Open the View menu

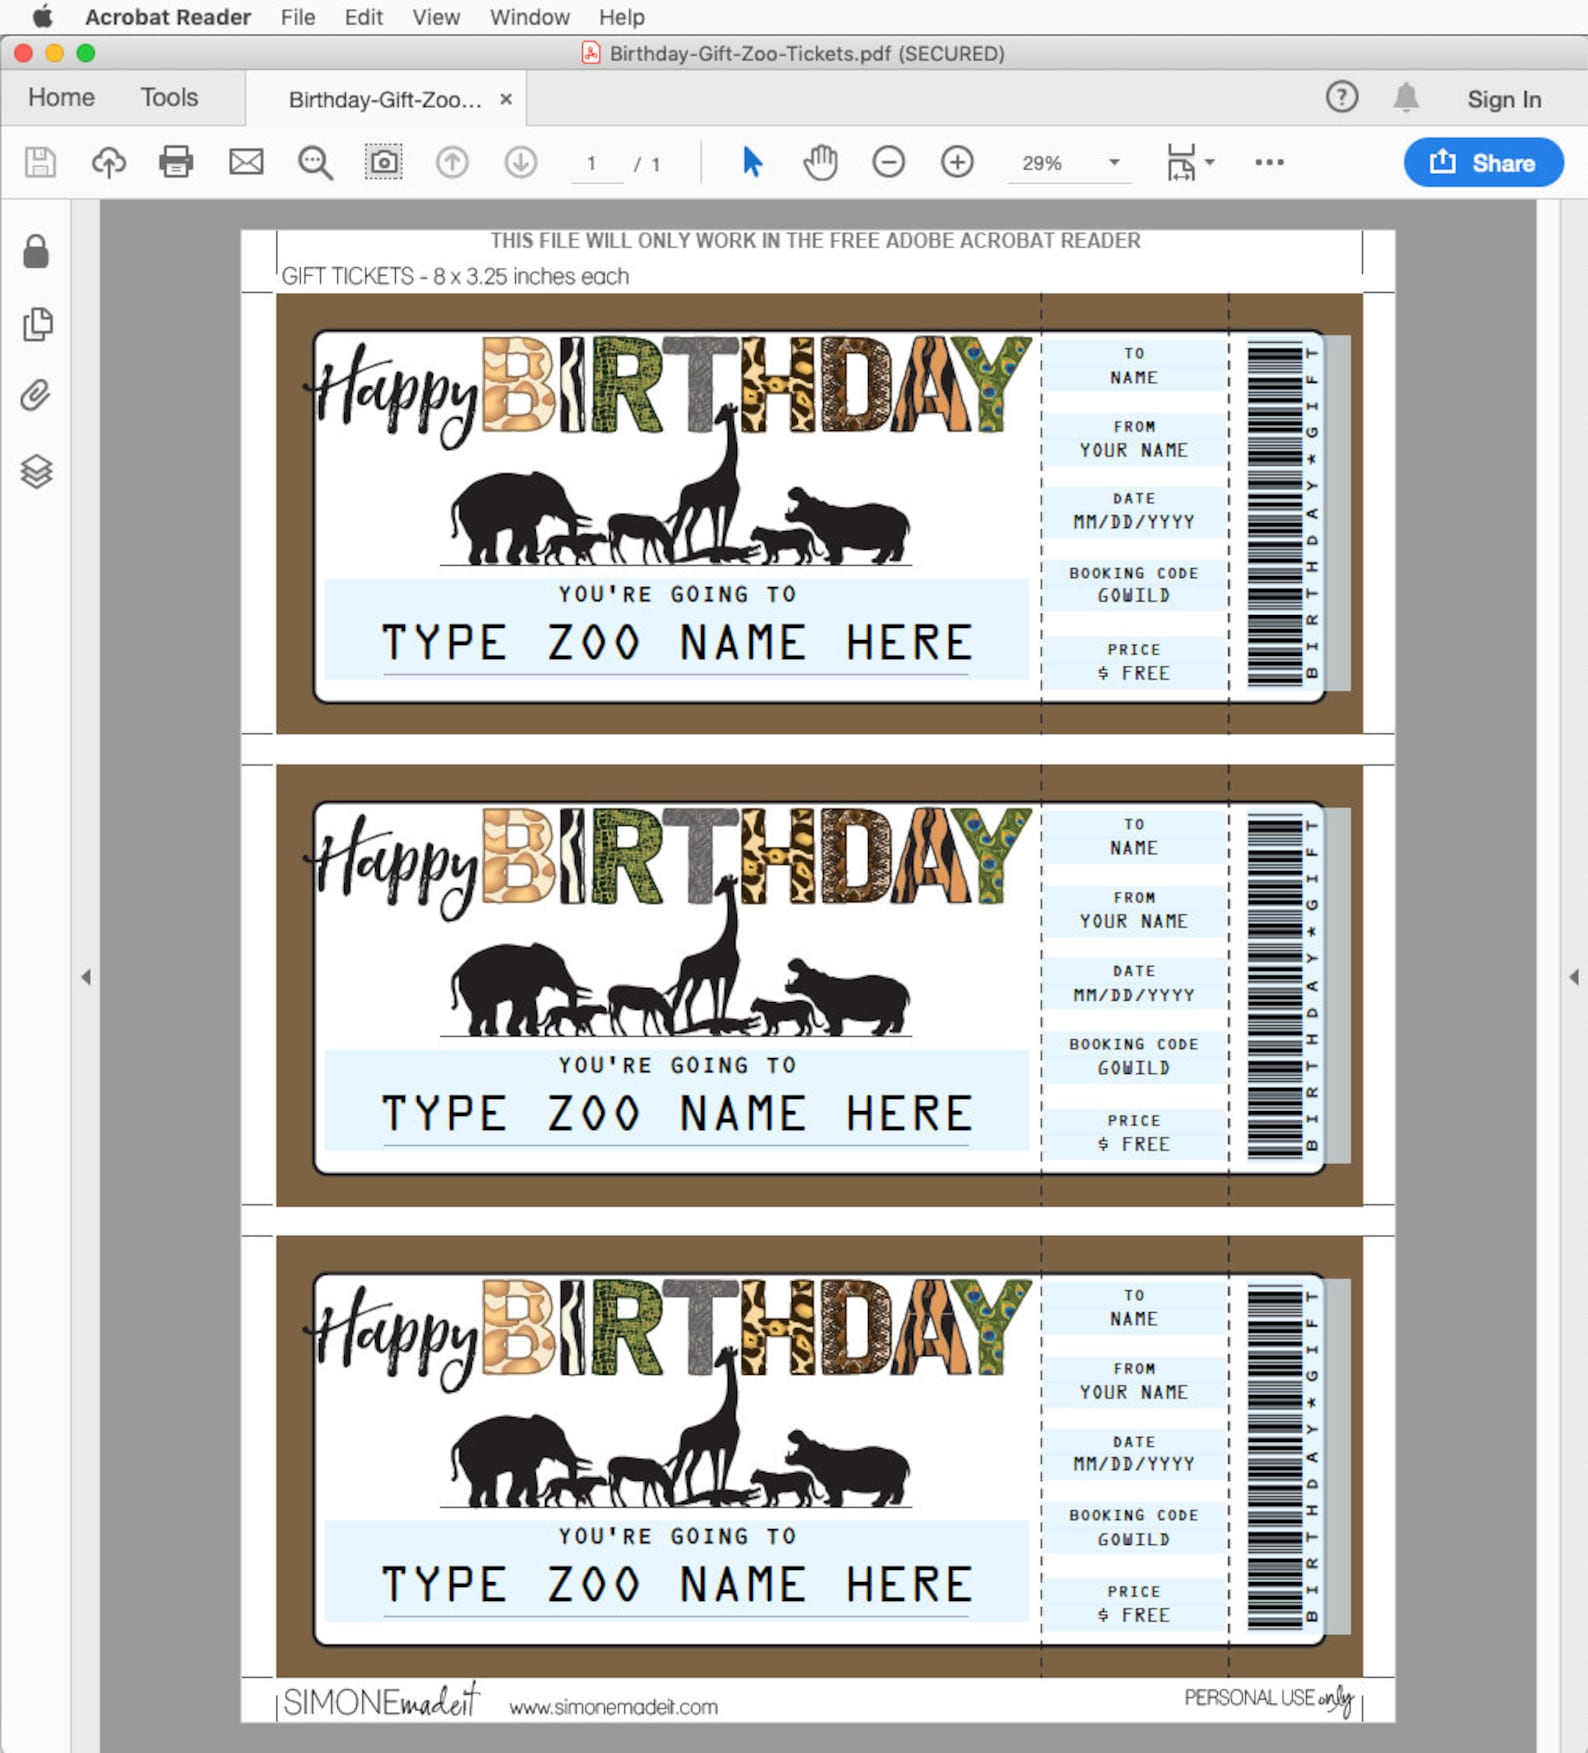point(436,17)
